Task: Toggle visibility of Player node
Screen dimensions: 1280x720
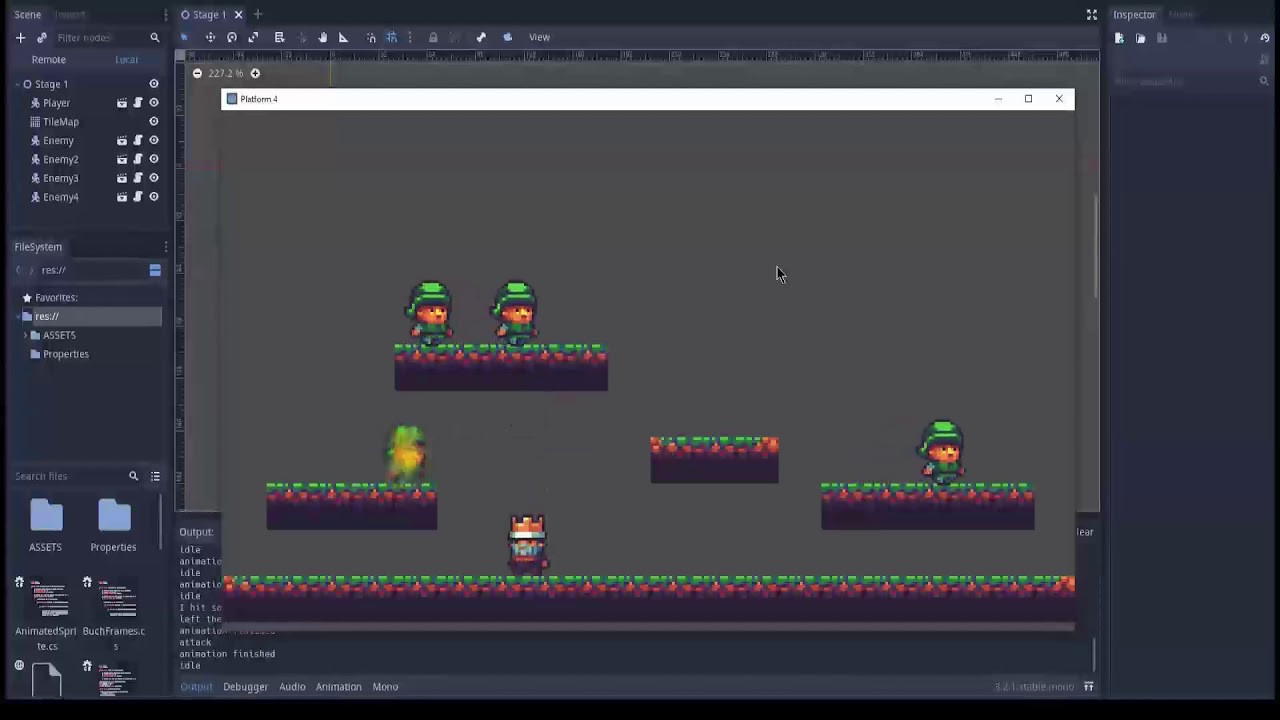Action: click(154, 103)
